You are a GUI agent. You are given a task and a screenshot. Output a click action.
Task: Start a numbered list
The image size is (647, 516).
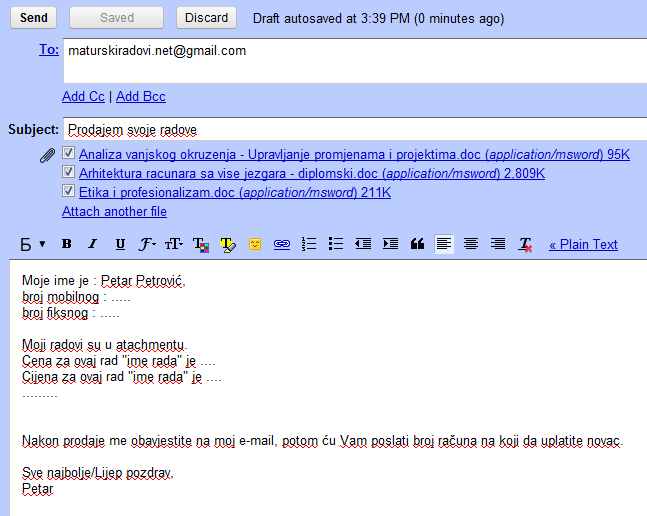point(309,244)
